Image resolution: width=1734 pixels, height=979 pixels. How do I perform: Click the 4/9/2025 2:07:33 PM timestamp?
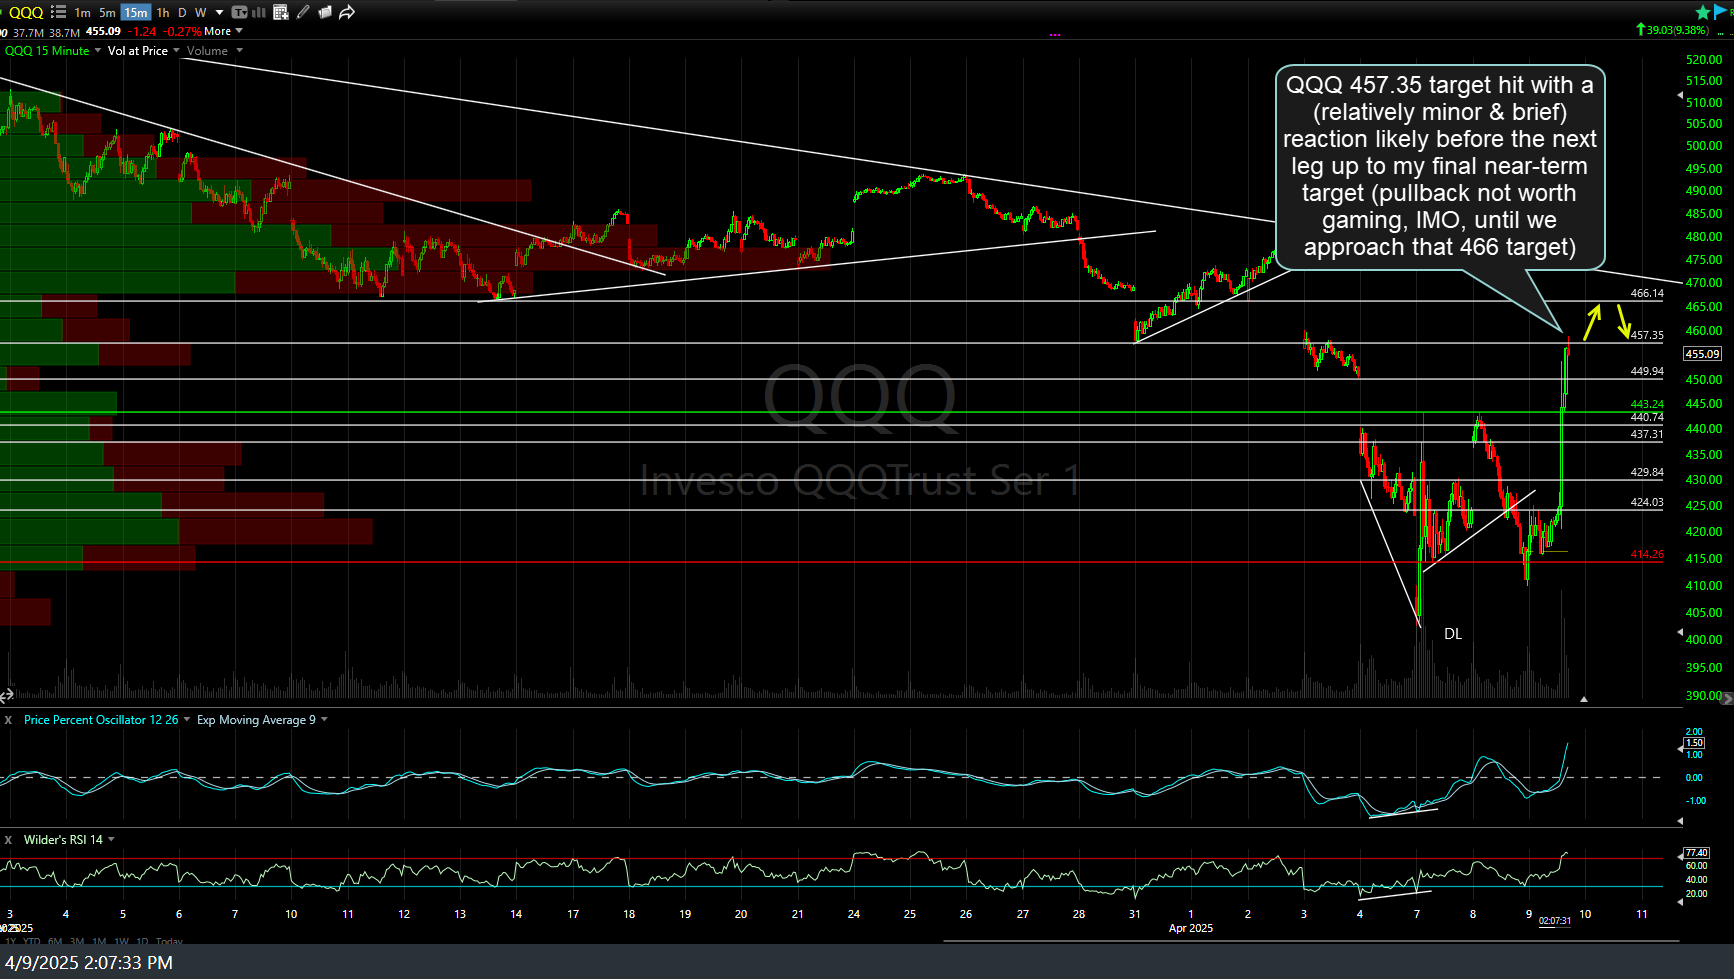tap(89, 962)
